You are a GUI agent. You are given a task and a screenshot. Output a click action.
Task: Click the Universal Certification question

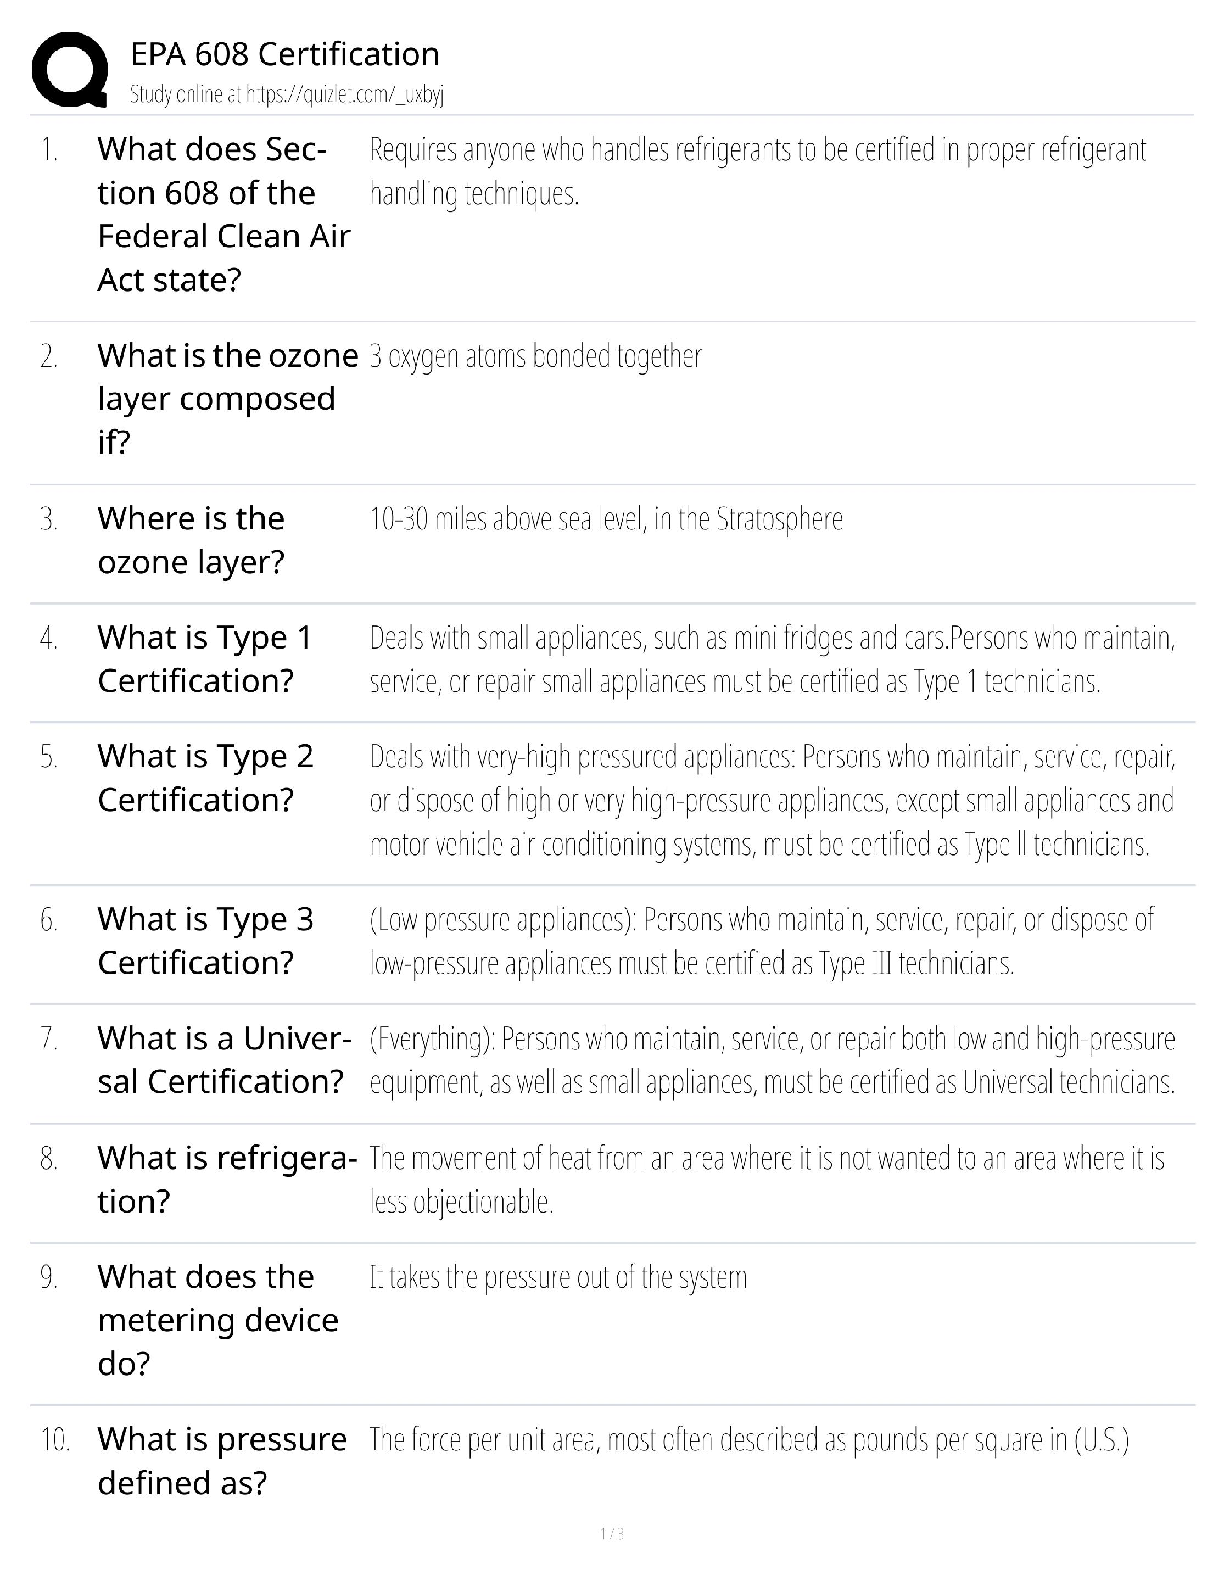223,1060
